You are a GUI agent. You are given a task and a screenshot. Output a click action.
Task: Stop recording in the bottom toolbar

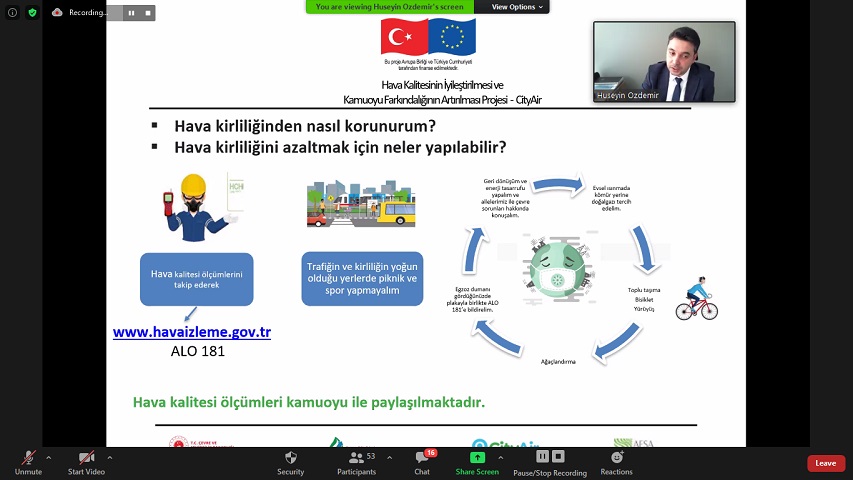[558, 456]
